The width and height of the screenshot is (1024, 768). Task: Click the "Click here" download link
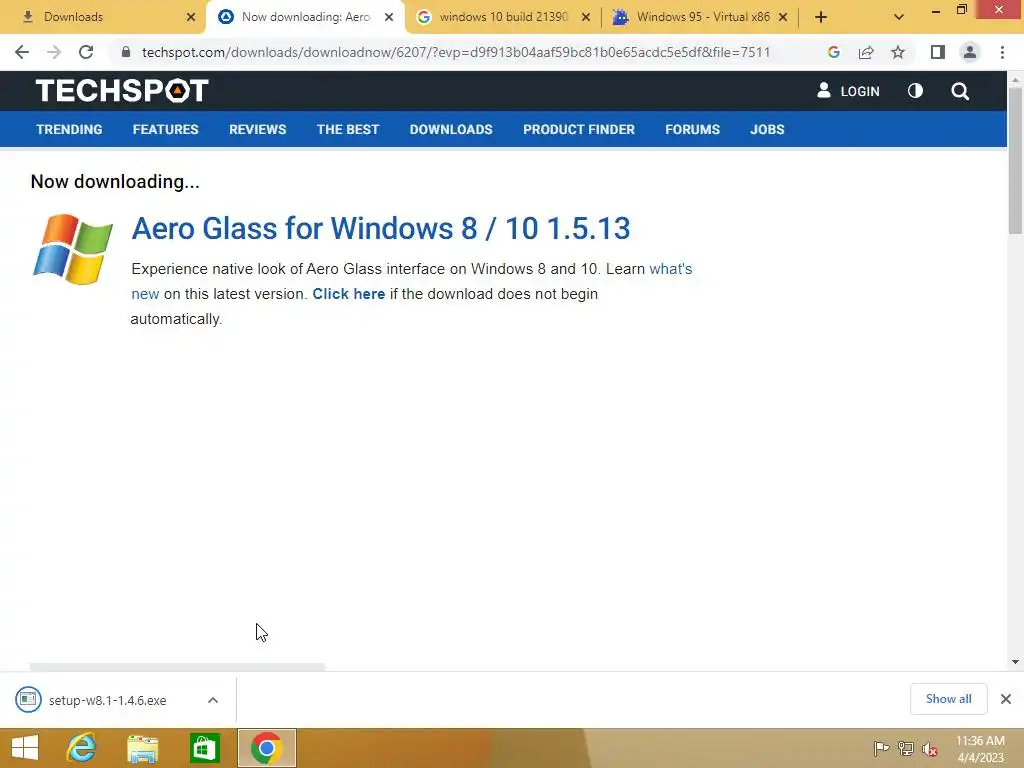point(349,294)
